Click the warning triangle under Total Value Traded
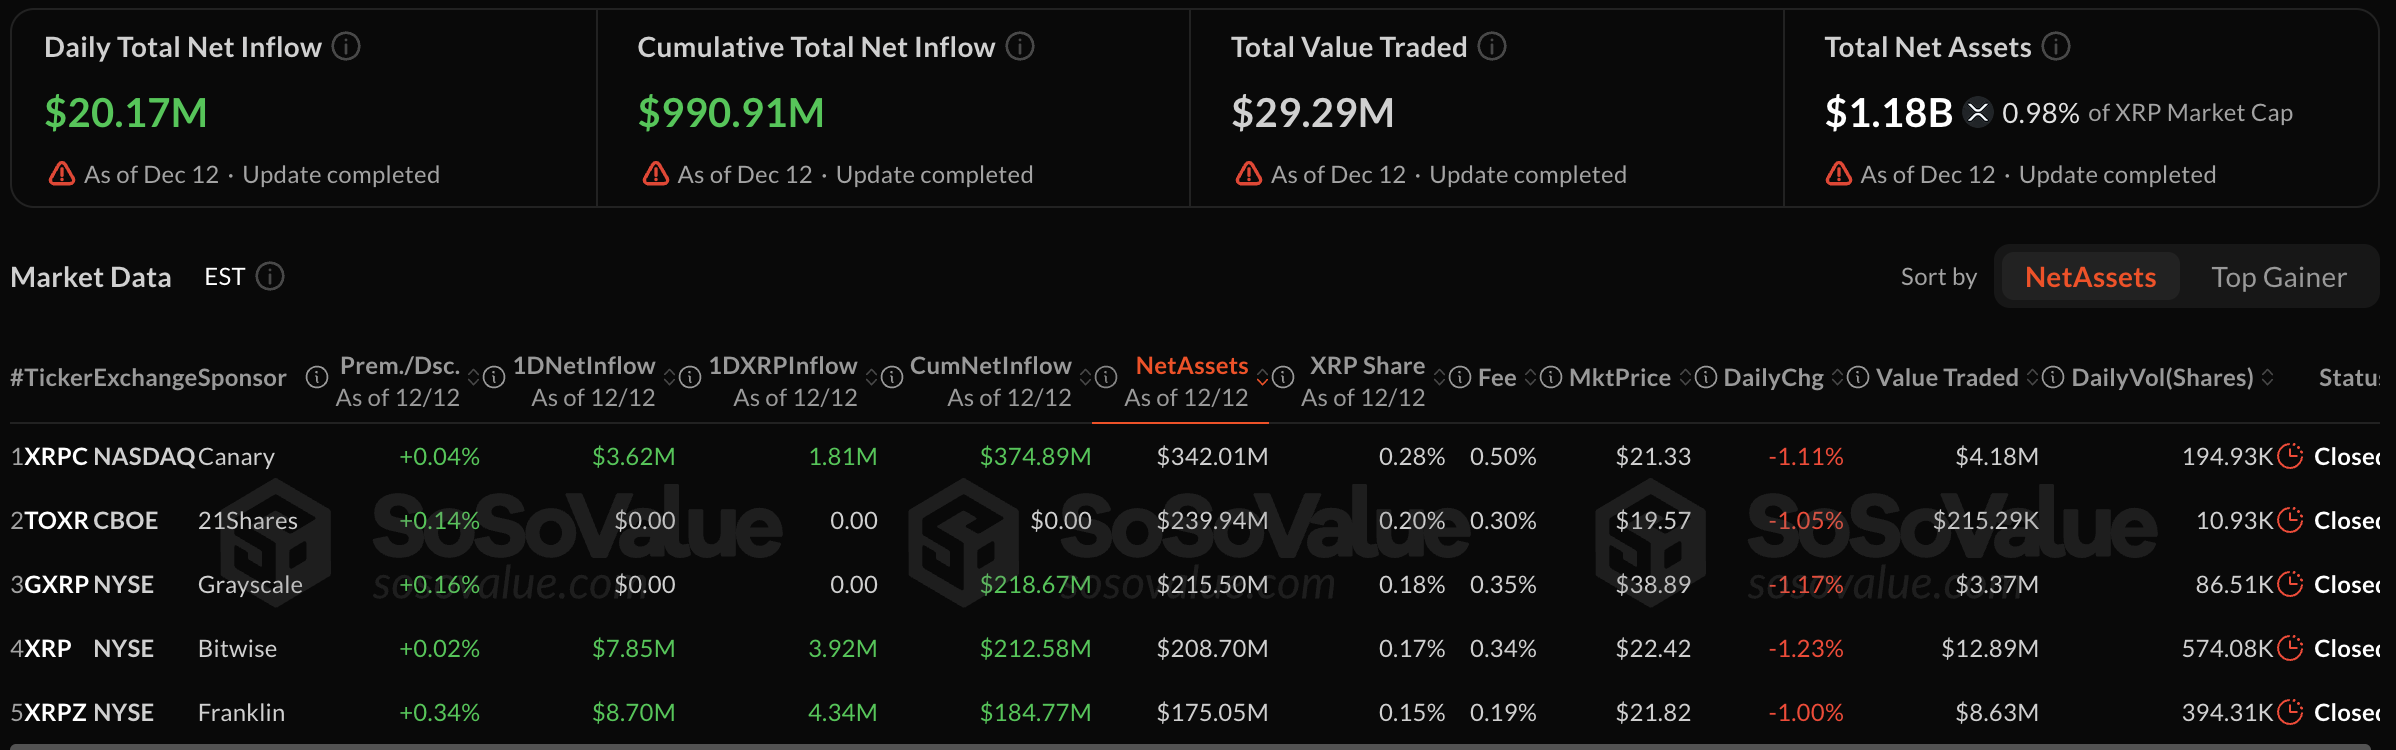This screenshot has height=750, width=2396. click(x=1248, y=173)
